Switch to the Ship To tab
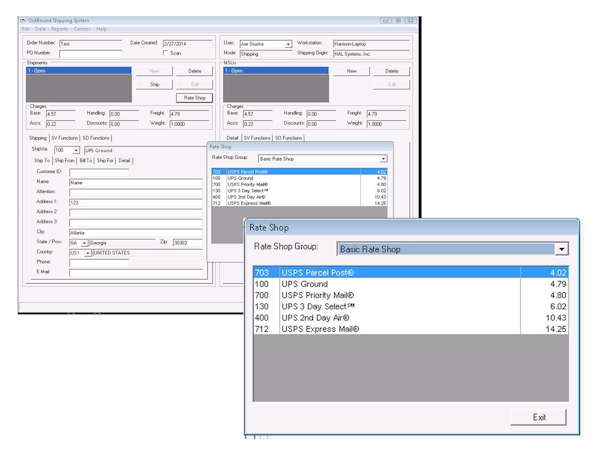The height and width of the screenshot is (450, 600). click(42, 161)
